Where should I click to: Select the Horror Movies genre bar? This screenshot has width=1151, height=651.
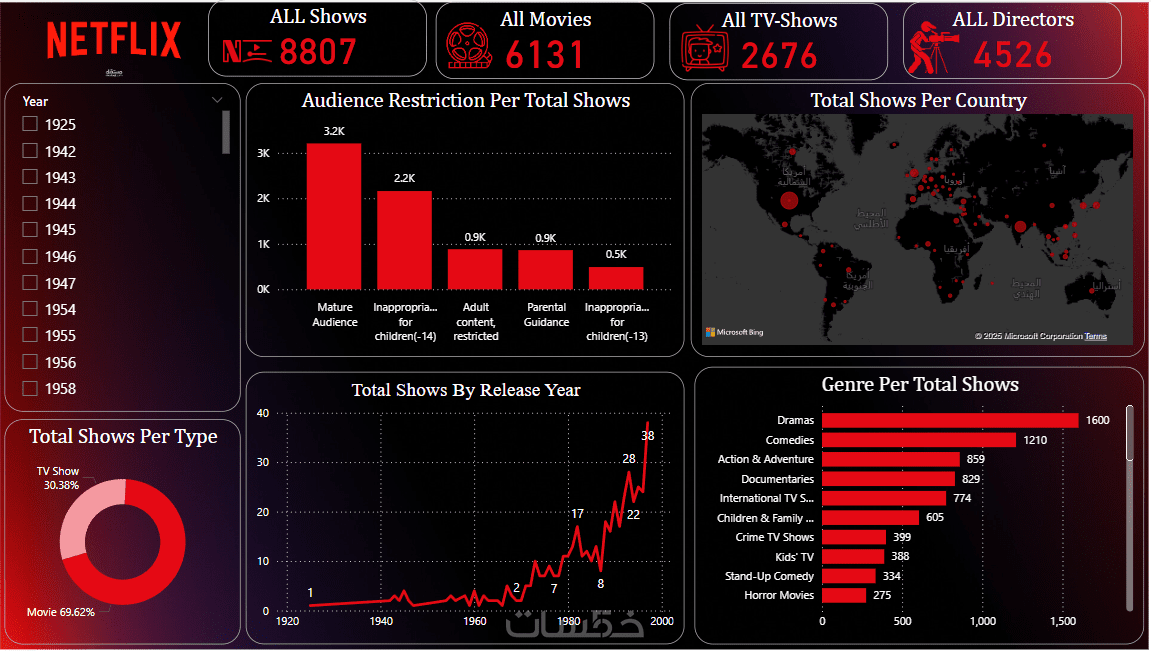[844, 595]
